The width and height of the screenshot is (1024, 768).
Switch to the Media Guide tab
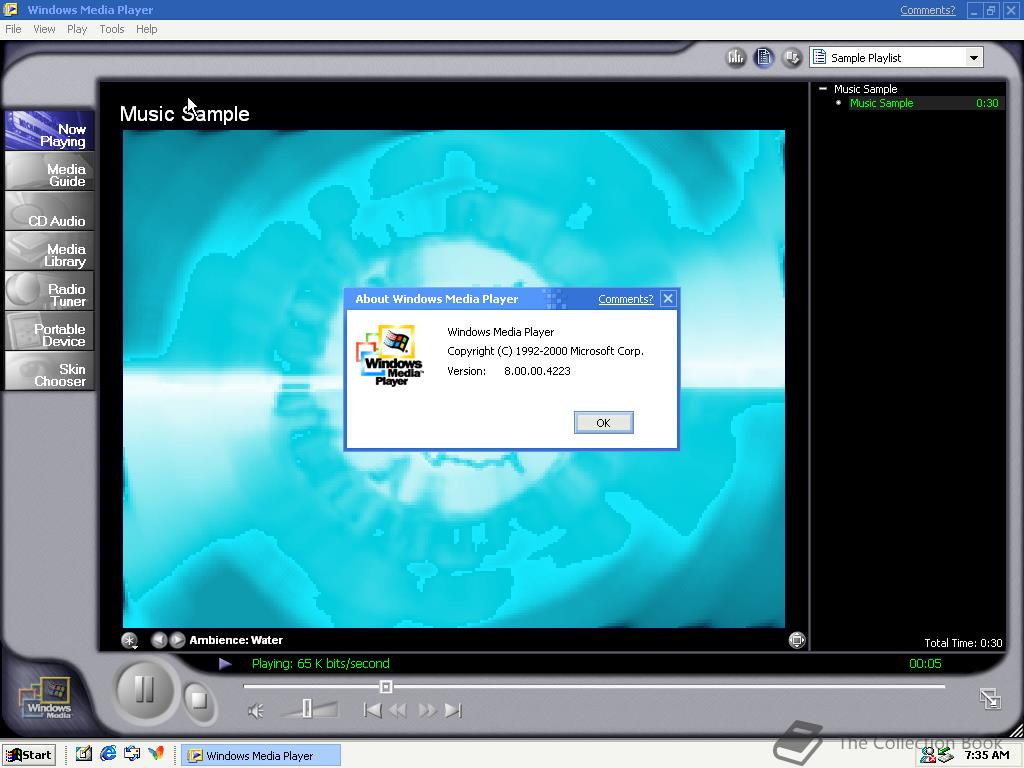pyautogui.click(x=50, y=171)
